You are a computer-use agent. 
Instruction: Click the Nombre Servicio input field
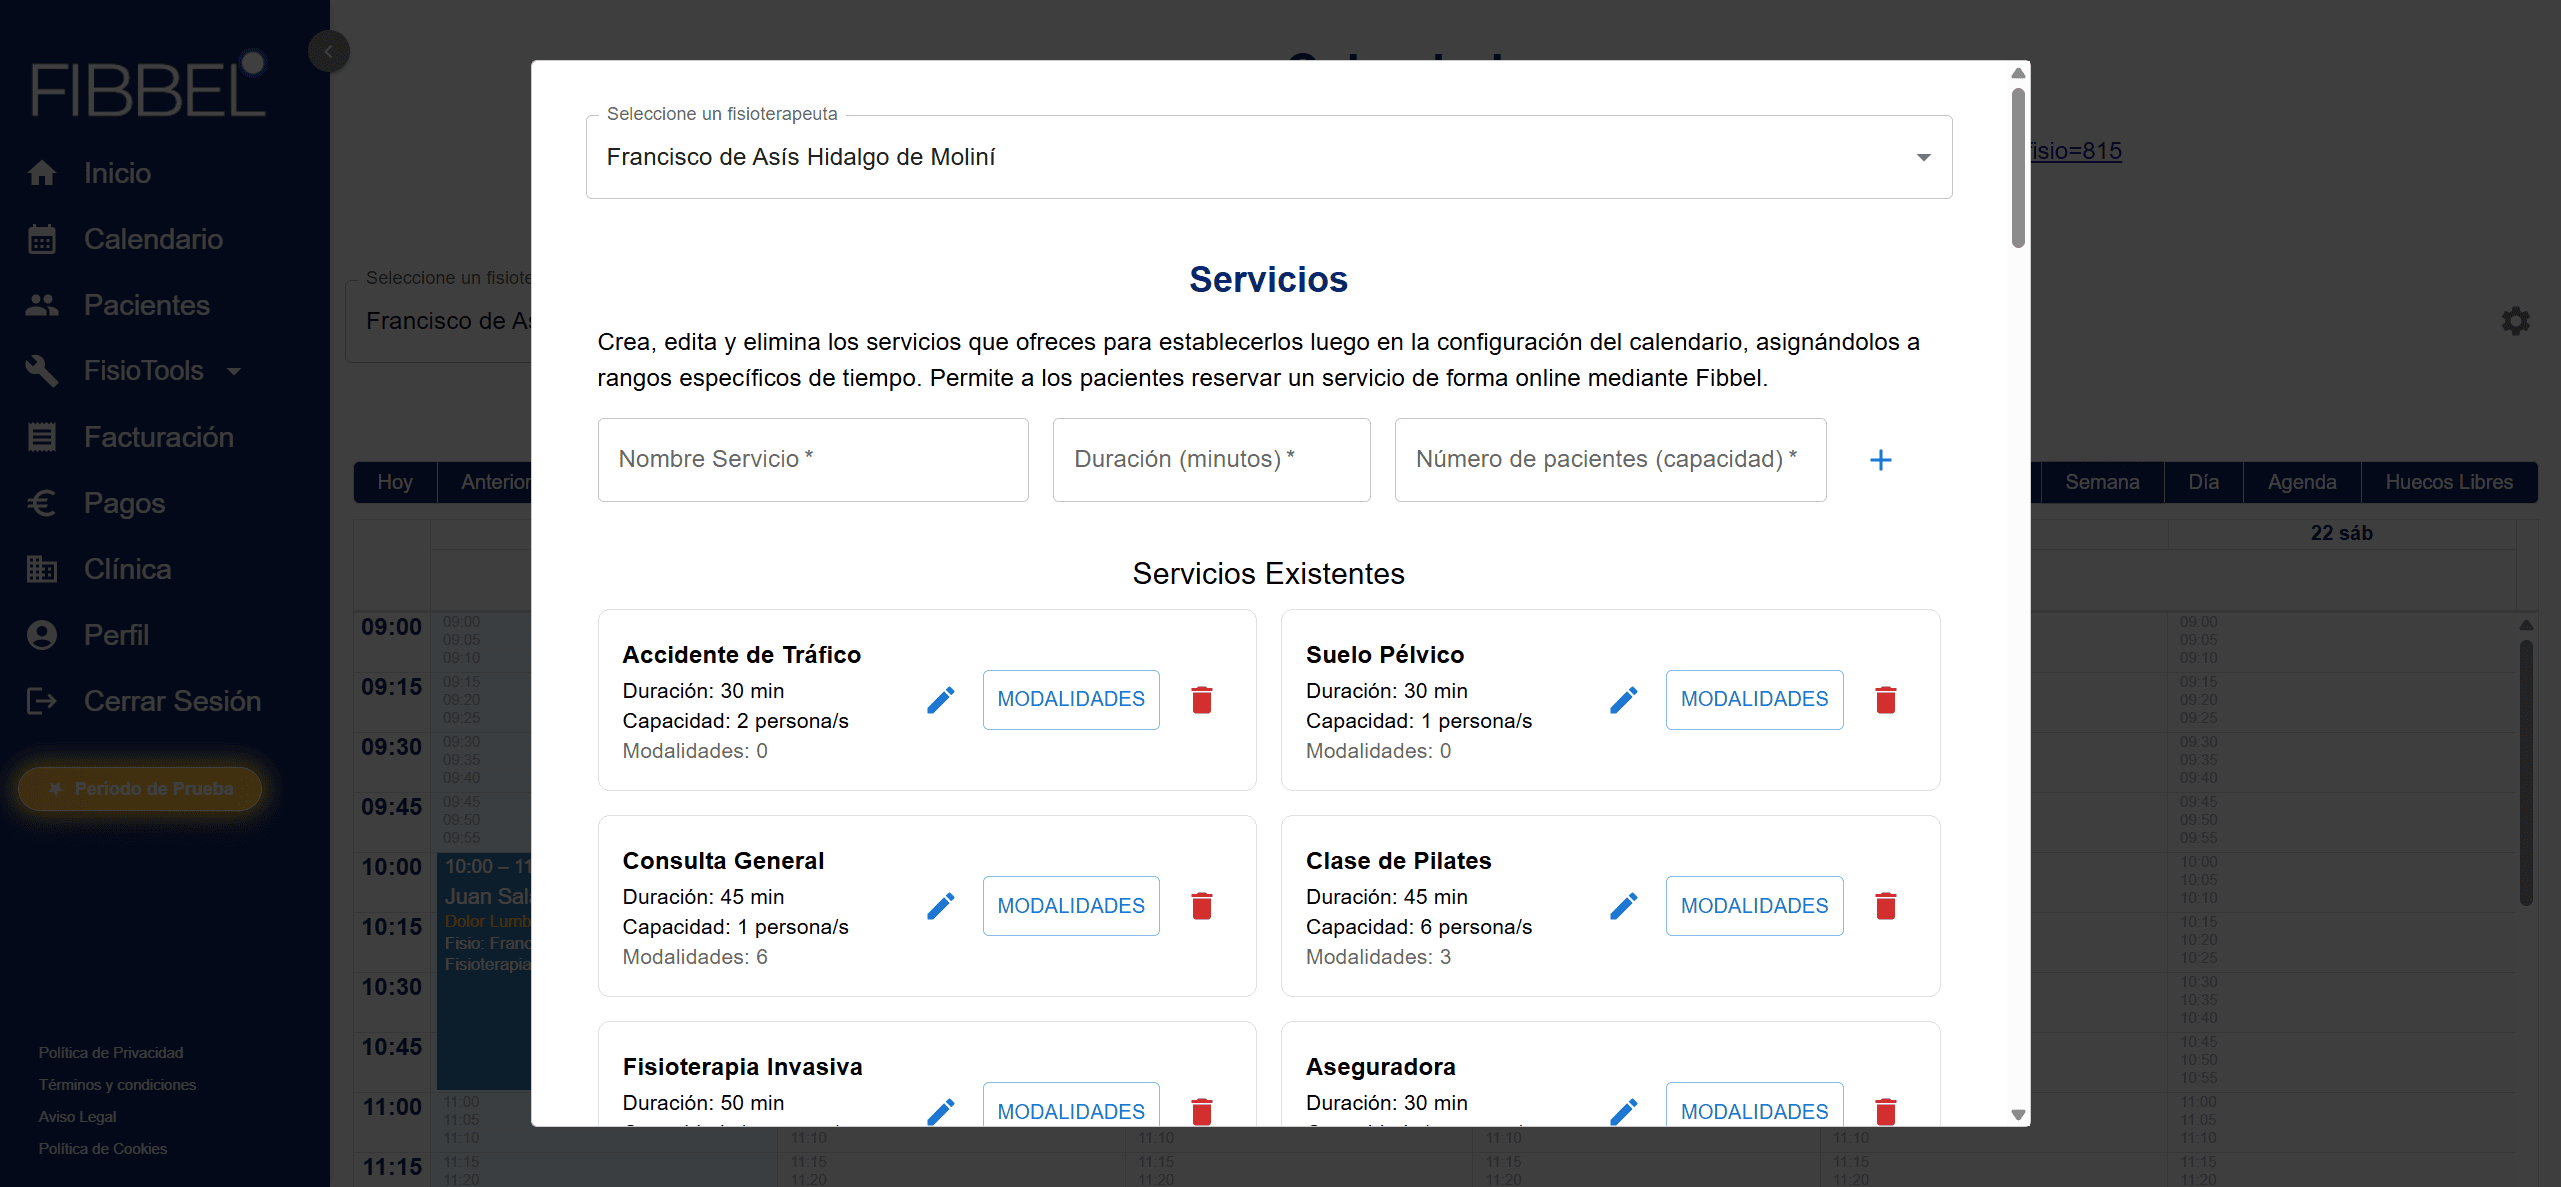tap(812, 460)
